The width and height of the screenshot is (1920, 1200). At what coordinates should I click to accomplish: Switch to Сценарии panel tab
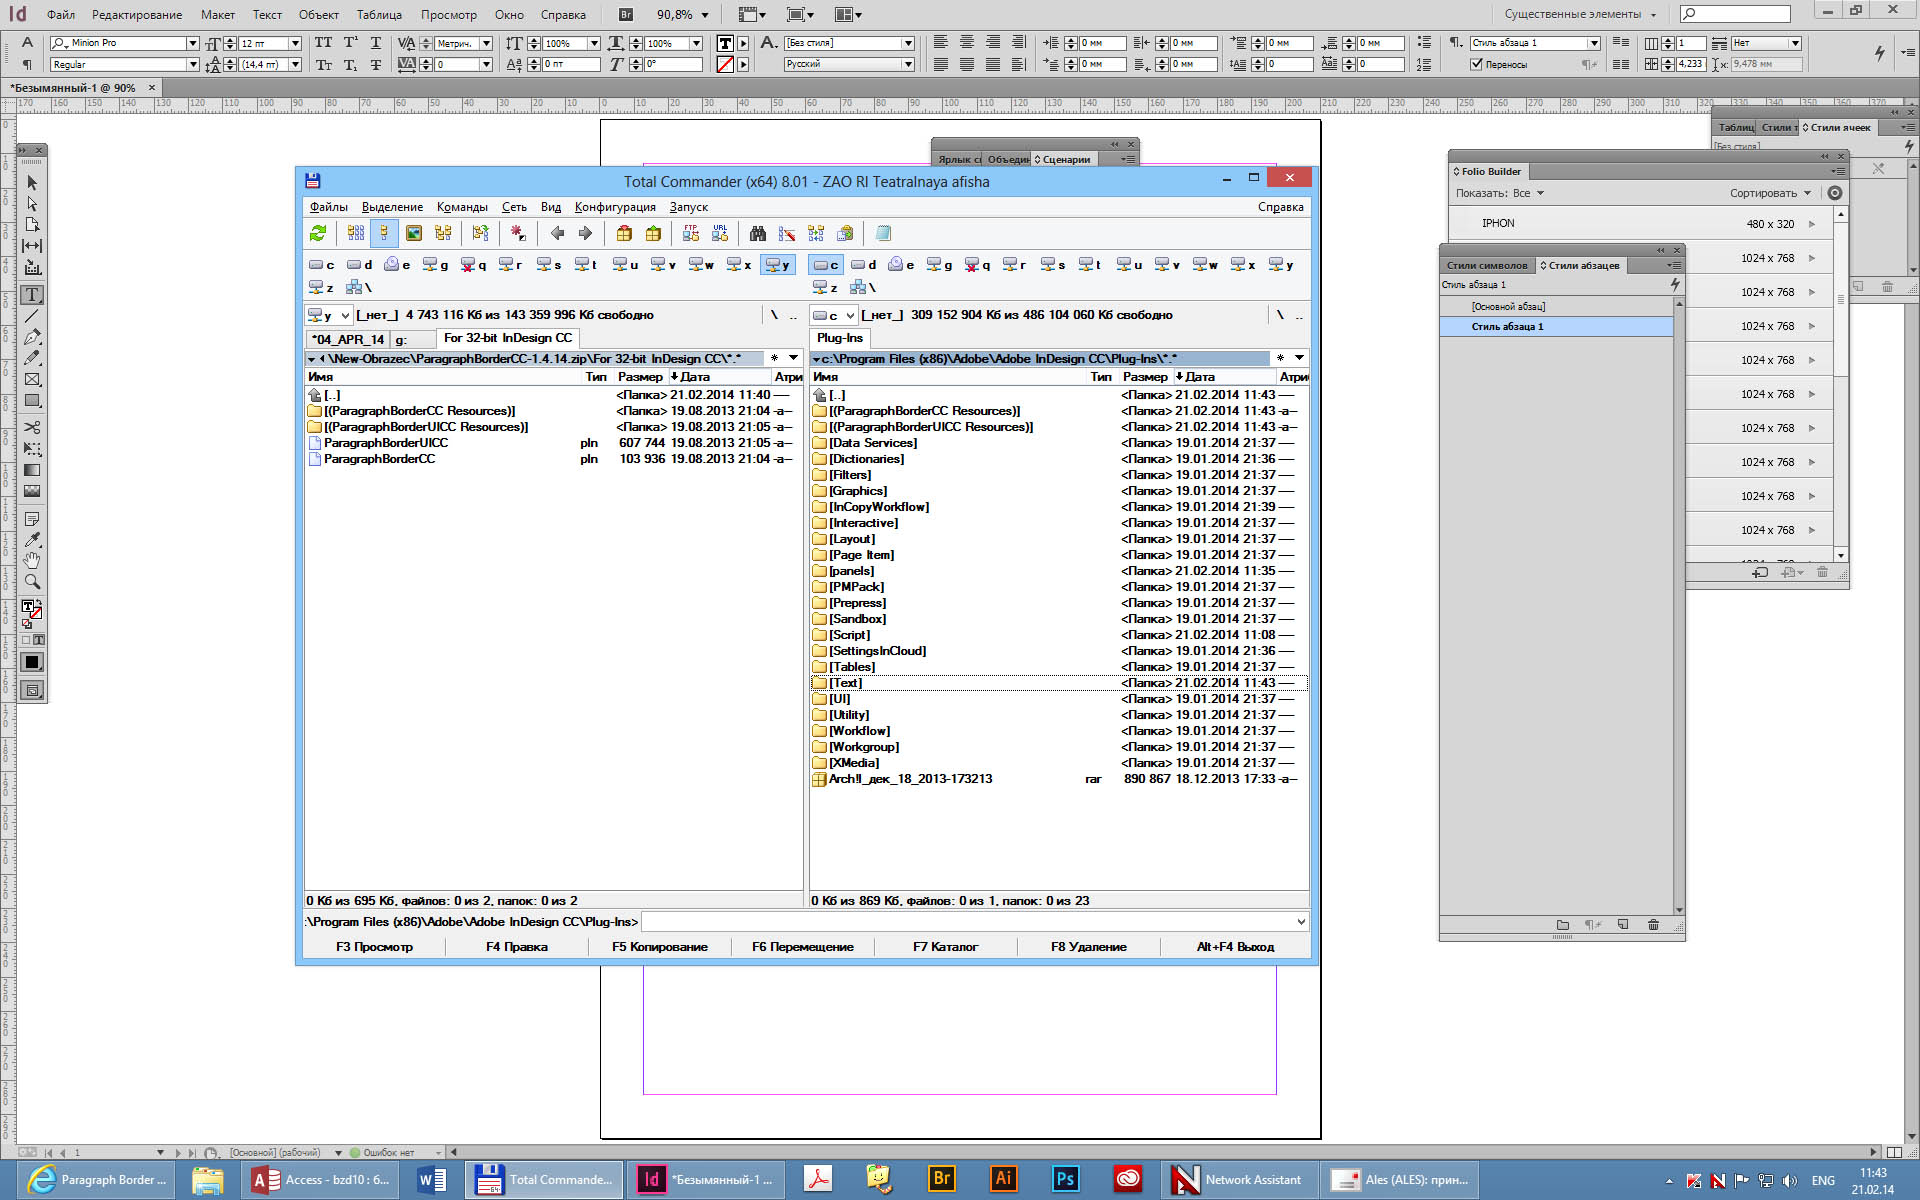coord(1064,159)
